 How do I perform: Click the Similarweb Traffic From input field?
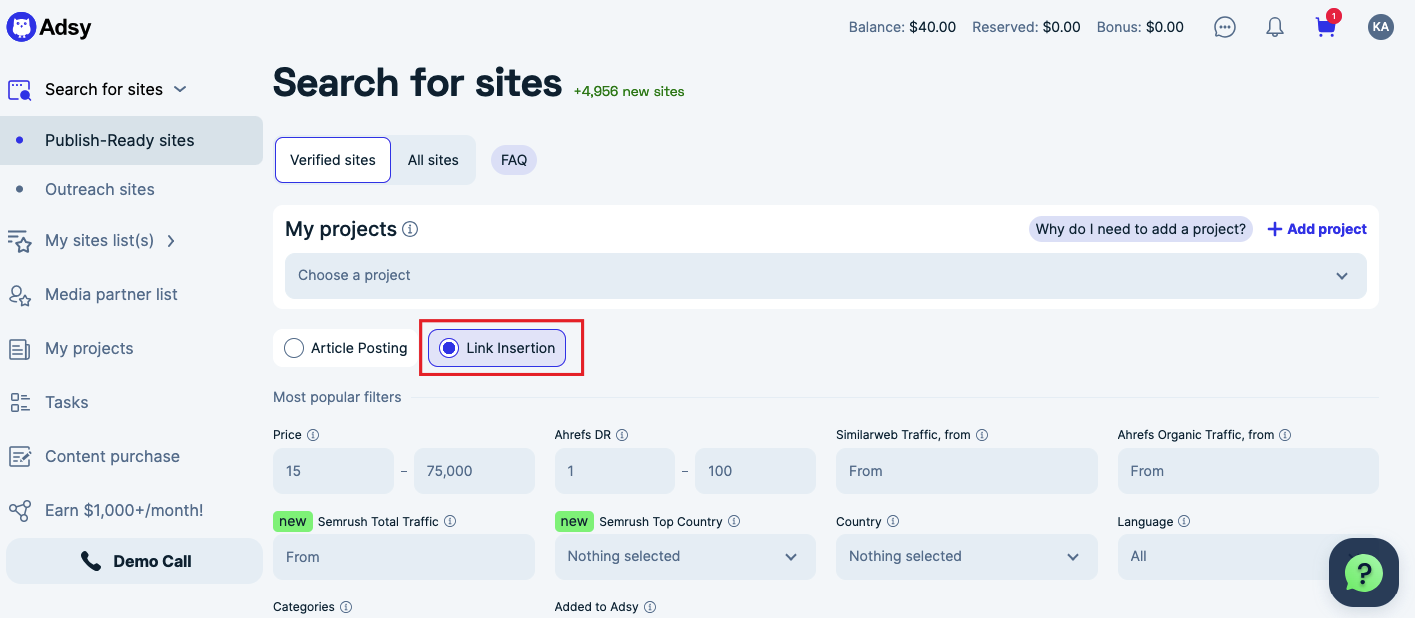point(966,471)
